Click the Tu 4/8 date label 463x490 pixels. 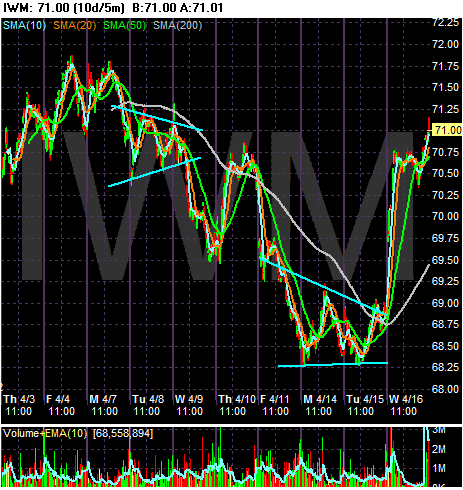click(148, 399)
